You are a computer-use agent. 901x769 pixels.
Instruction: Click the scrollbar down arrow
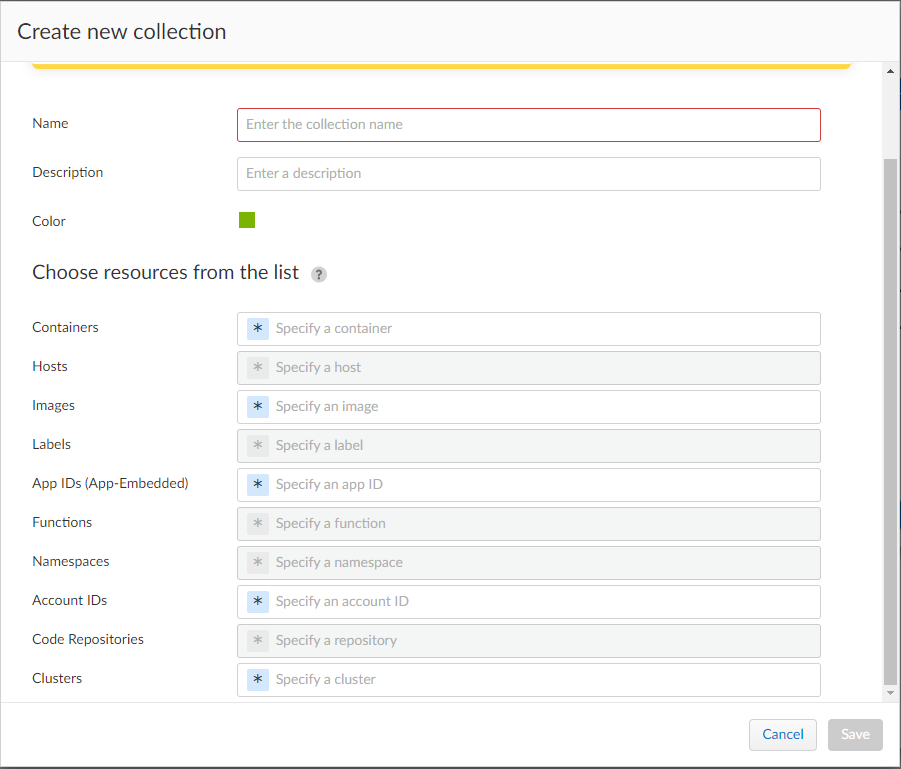[891, 693]
